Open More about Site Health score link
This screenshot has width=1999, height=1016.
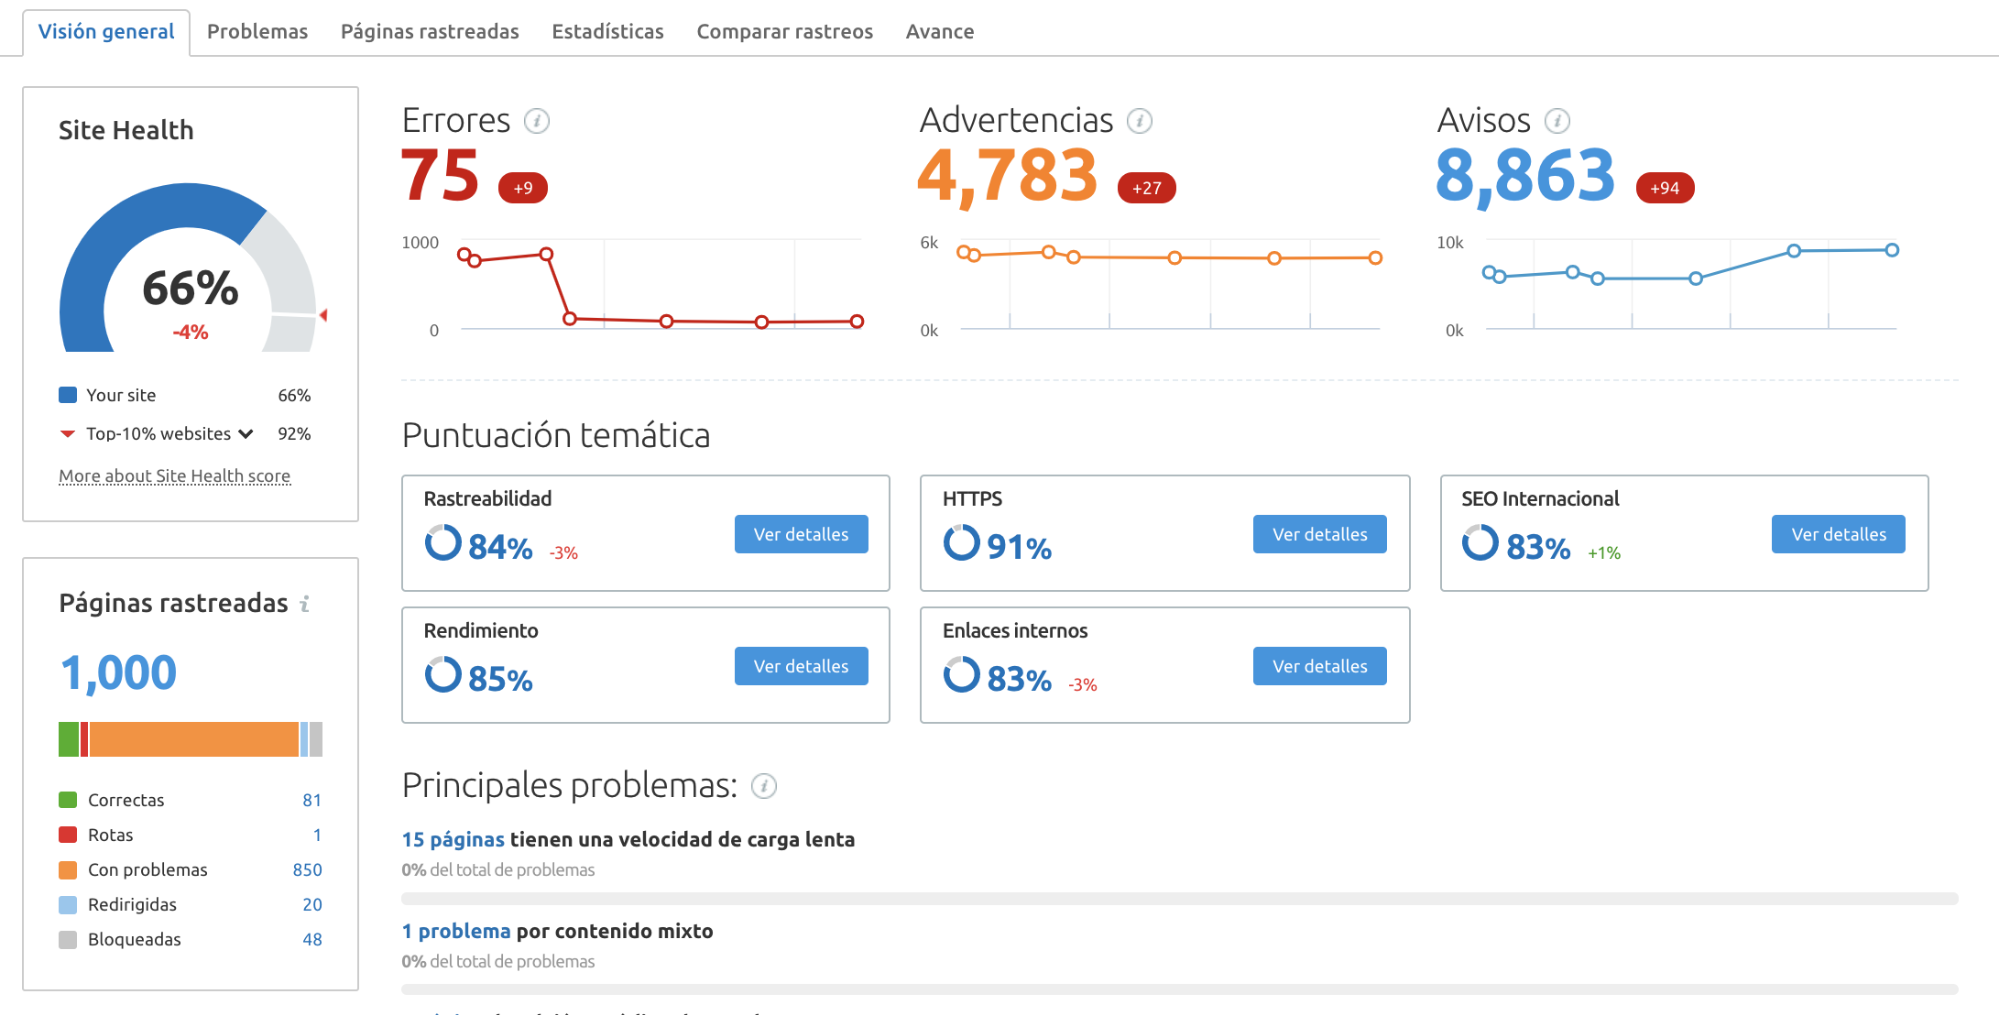(175, 476)
